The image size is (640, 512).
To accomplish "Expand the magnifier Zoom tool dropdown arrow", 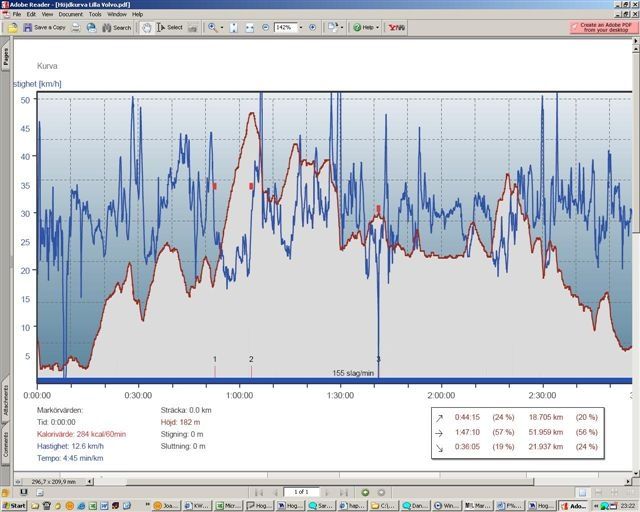I will tap(222, 28).
